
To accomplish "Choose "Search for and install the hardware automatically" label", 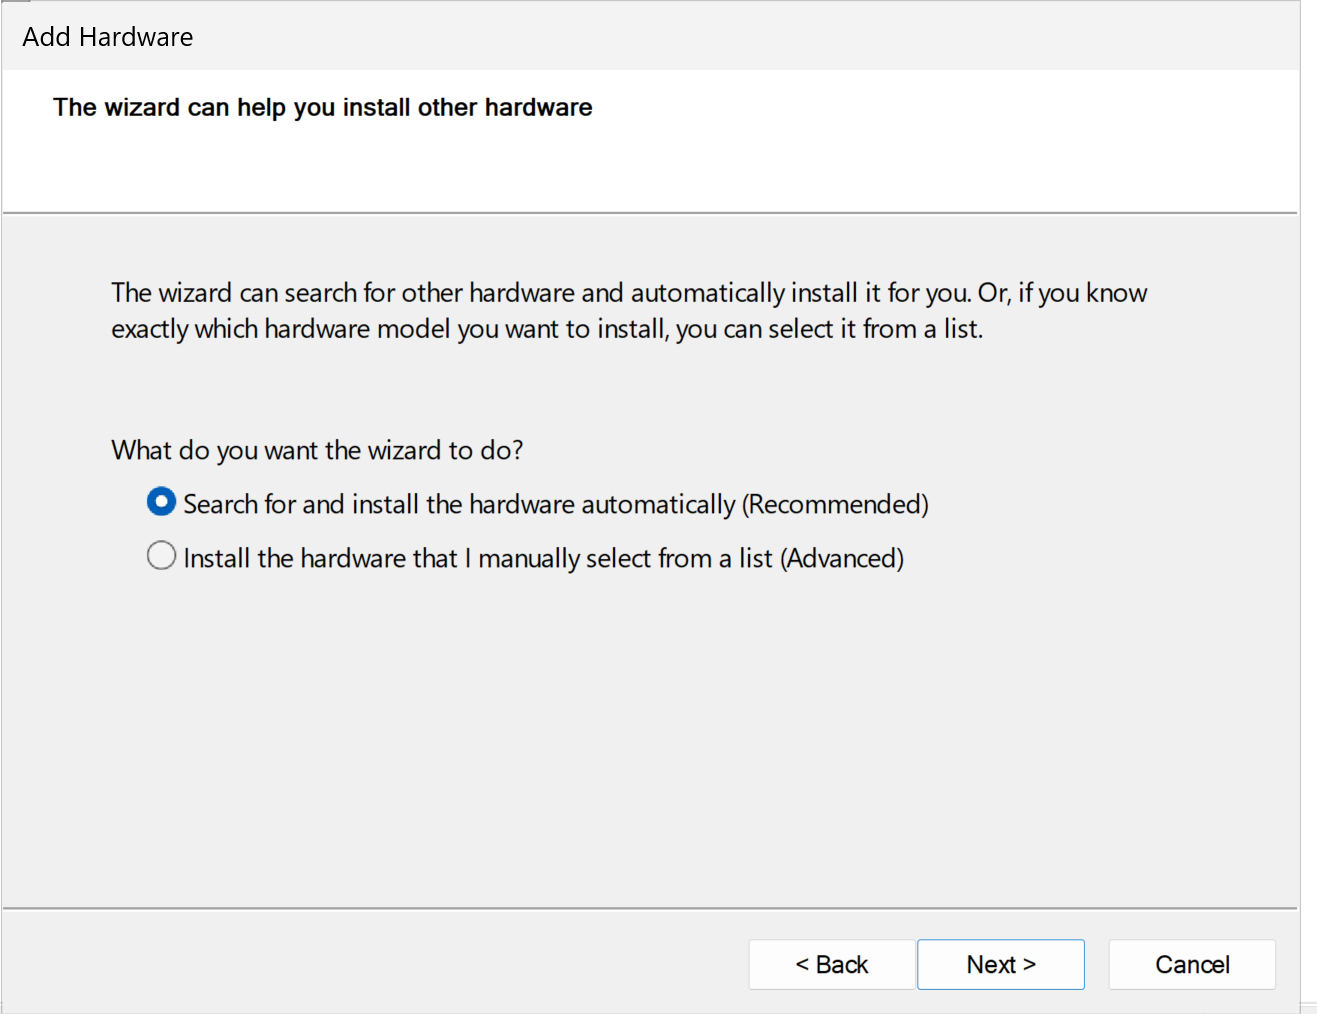I will [459, 504].
